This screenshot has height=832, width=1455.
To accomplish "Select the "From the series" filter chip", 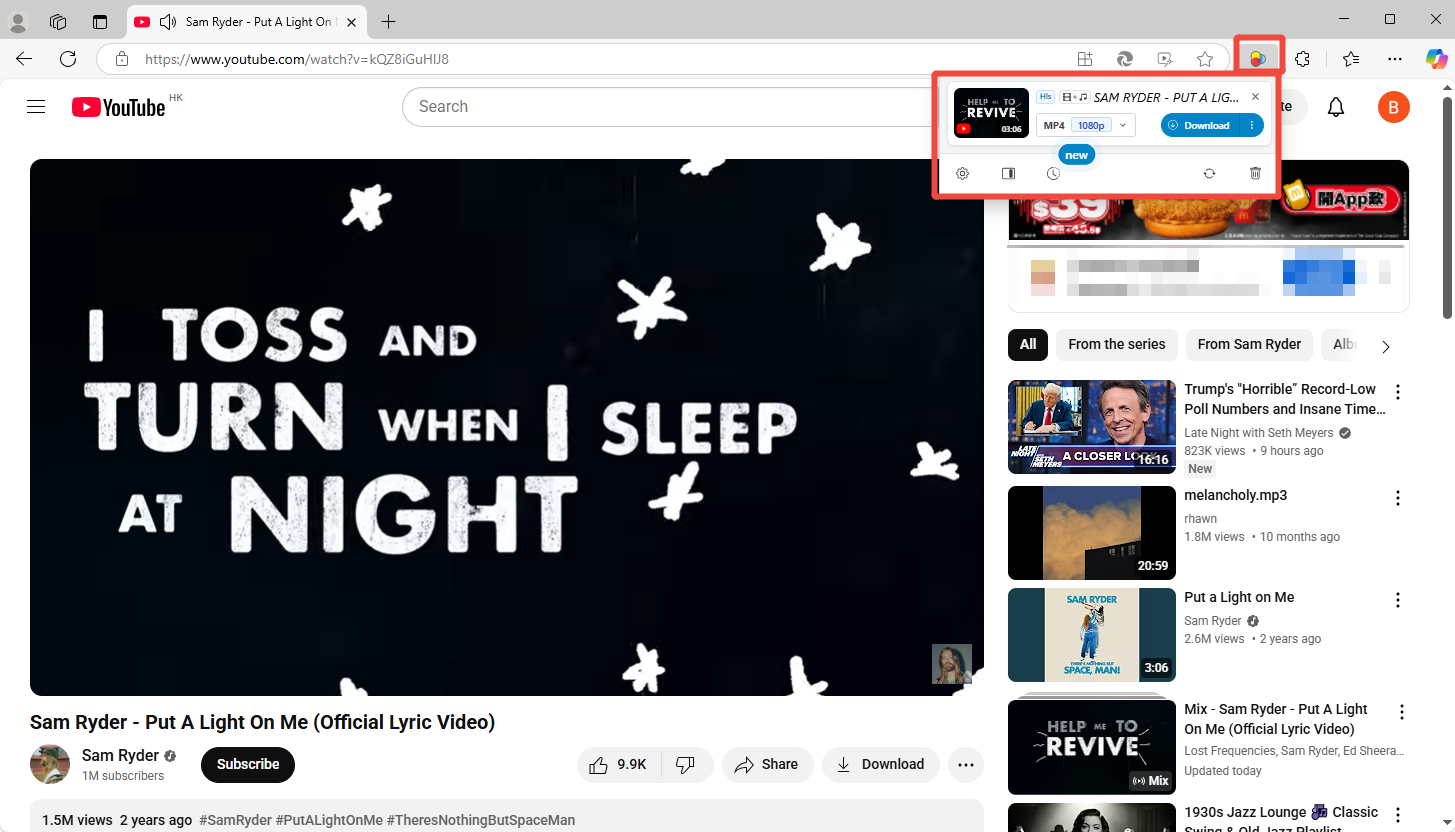I will [x=1116, y=344].
